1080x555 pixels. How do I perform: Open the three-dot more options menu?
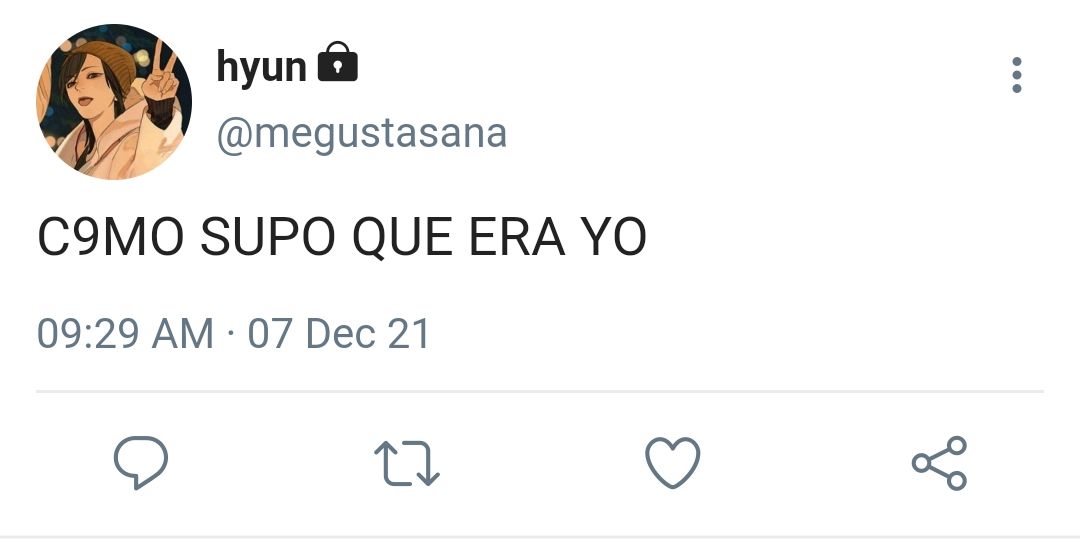click(1017, 74)
